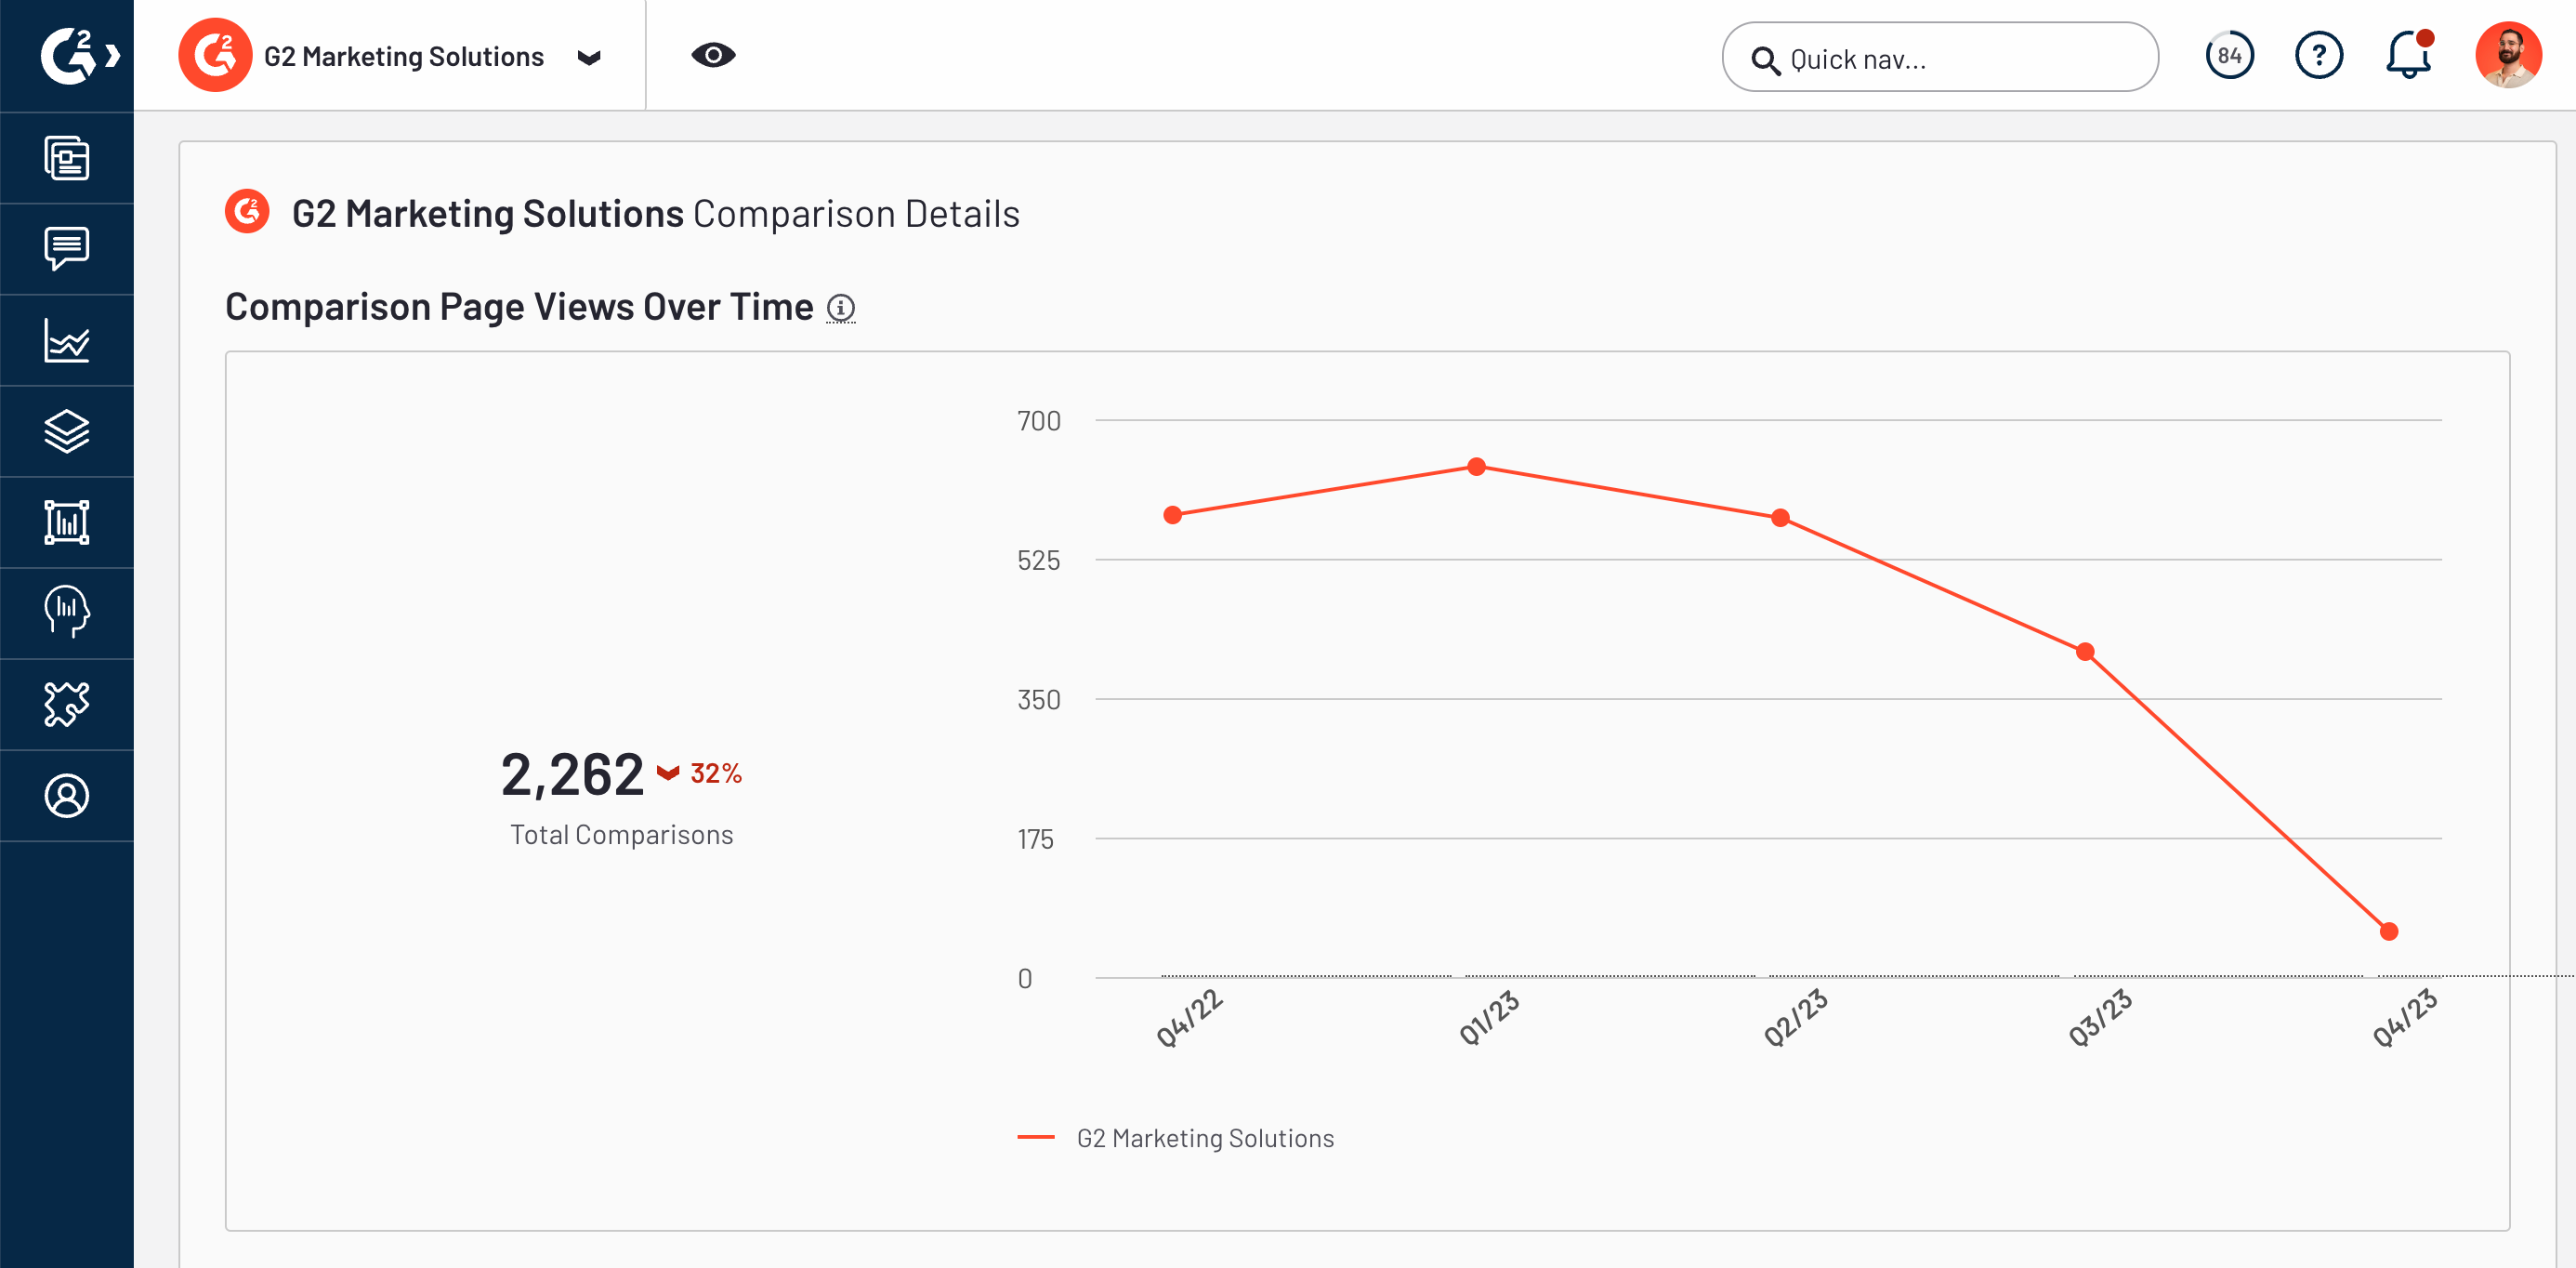Toggle the eye preview icon
Screen dimensions: 2576x1268
(713, 55)
